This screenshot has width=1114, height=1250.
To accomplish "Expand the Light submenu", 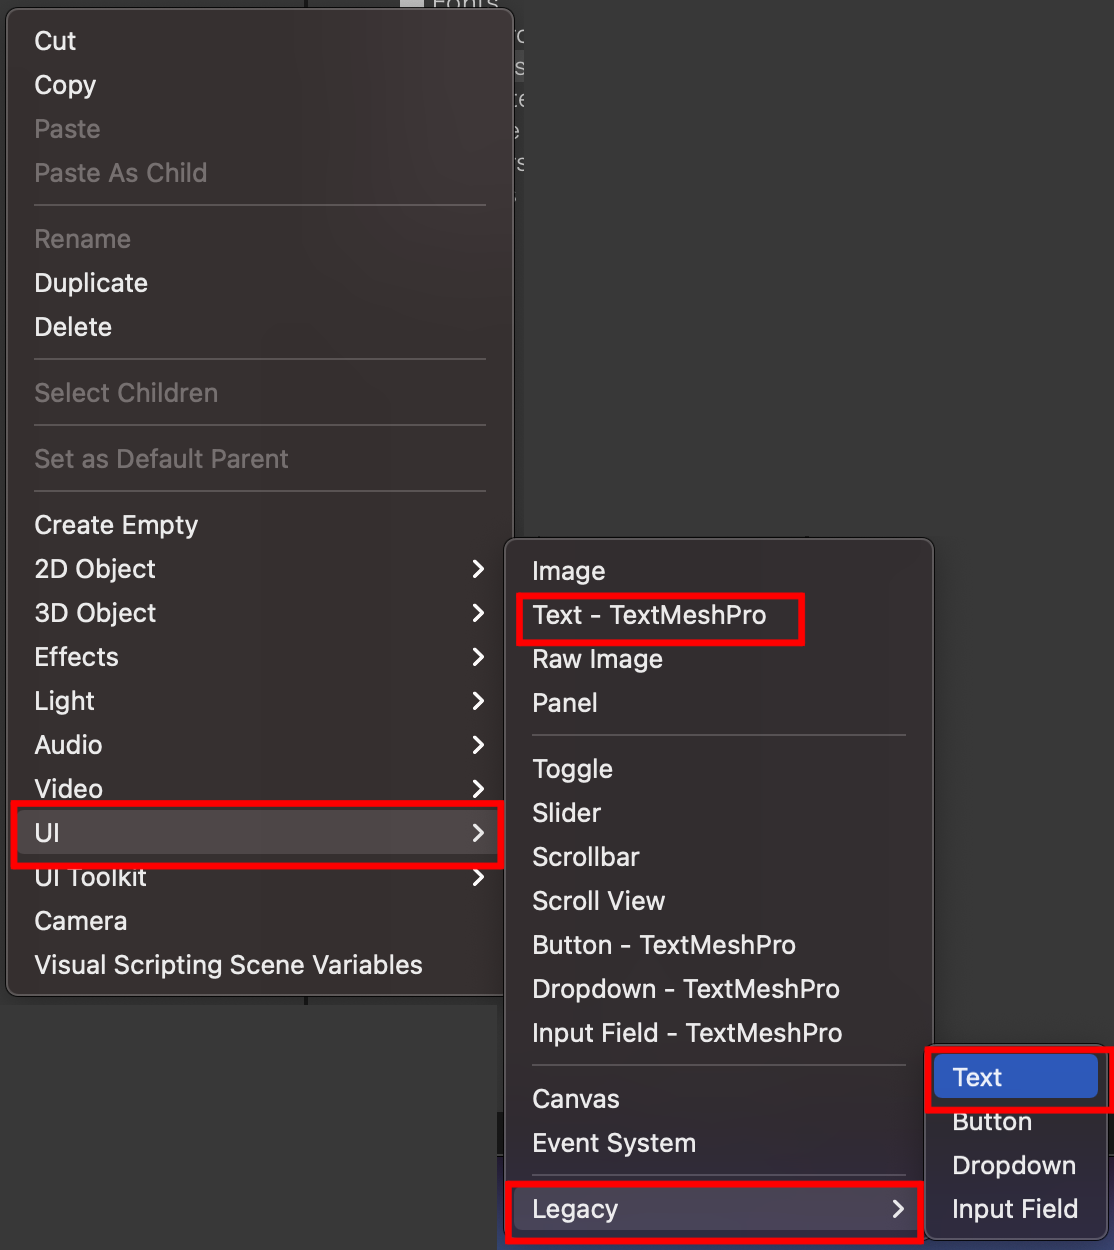I will (x=64, y=701).
